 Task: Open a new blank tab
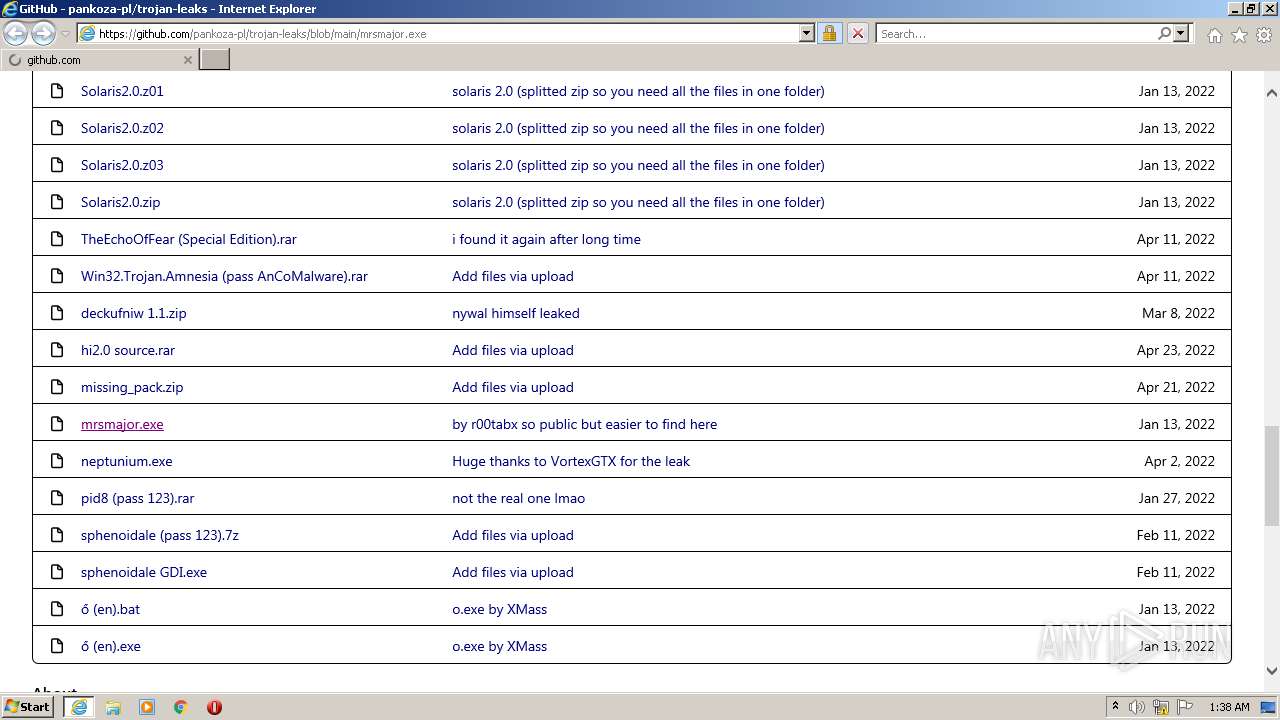pyautogui.click(x=215, y=60)
